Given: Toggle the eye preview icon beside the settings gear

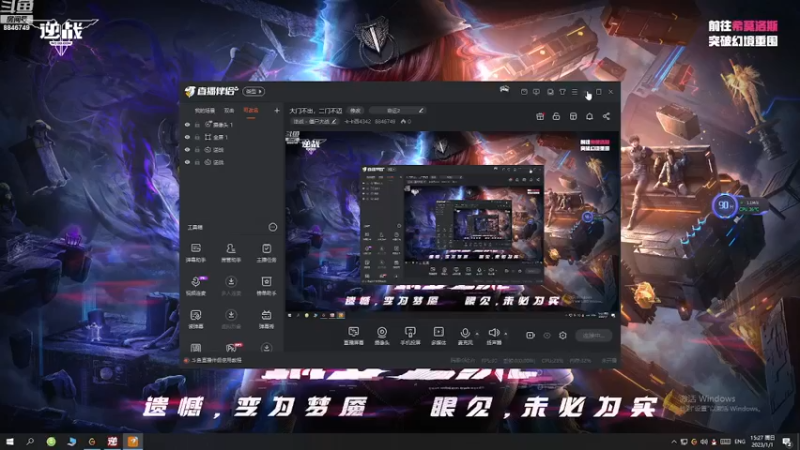Looking at the screenshot, I should (547, 335).
